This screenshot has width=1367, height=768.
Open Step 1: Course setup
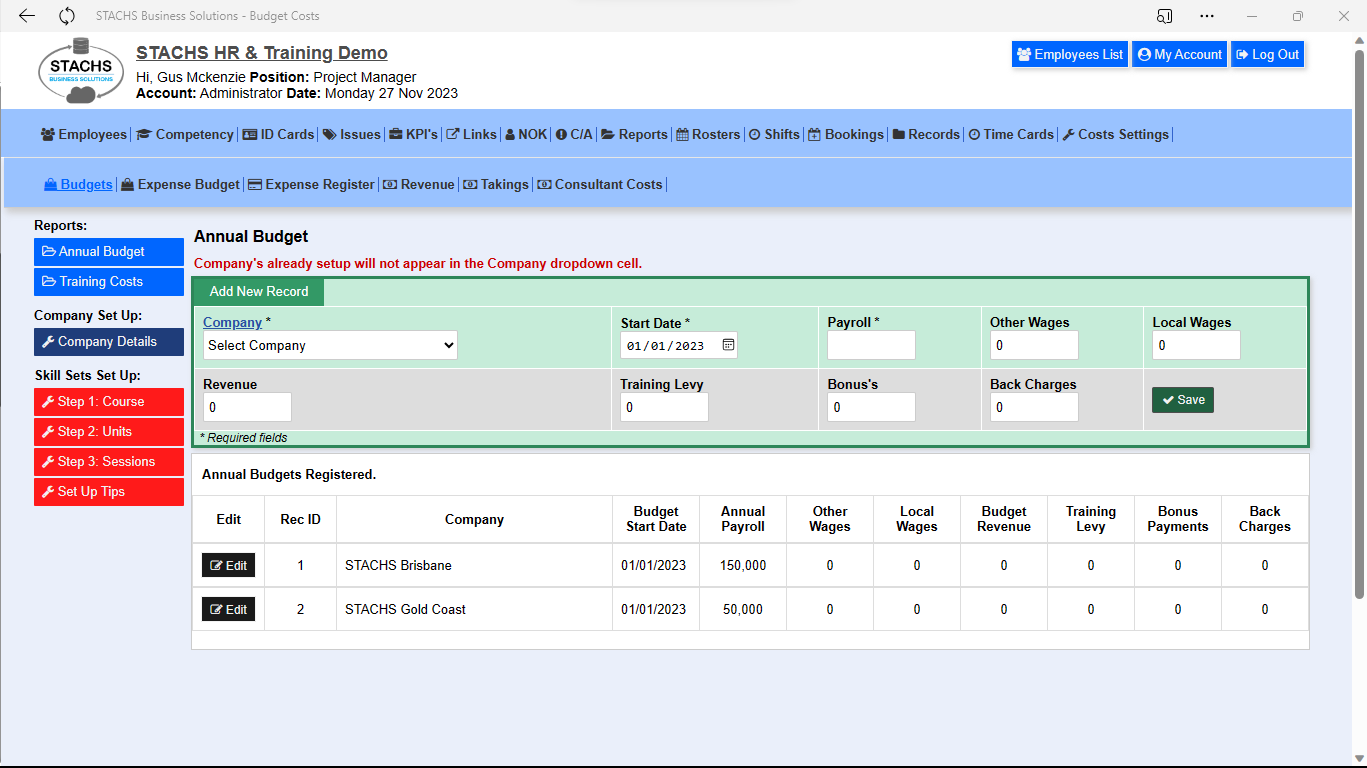point(109,402)
